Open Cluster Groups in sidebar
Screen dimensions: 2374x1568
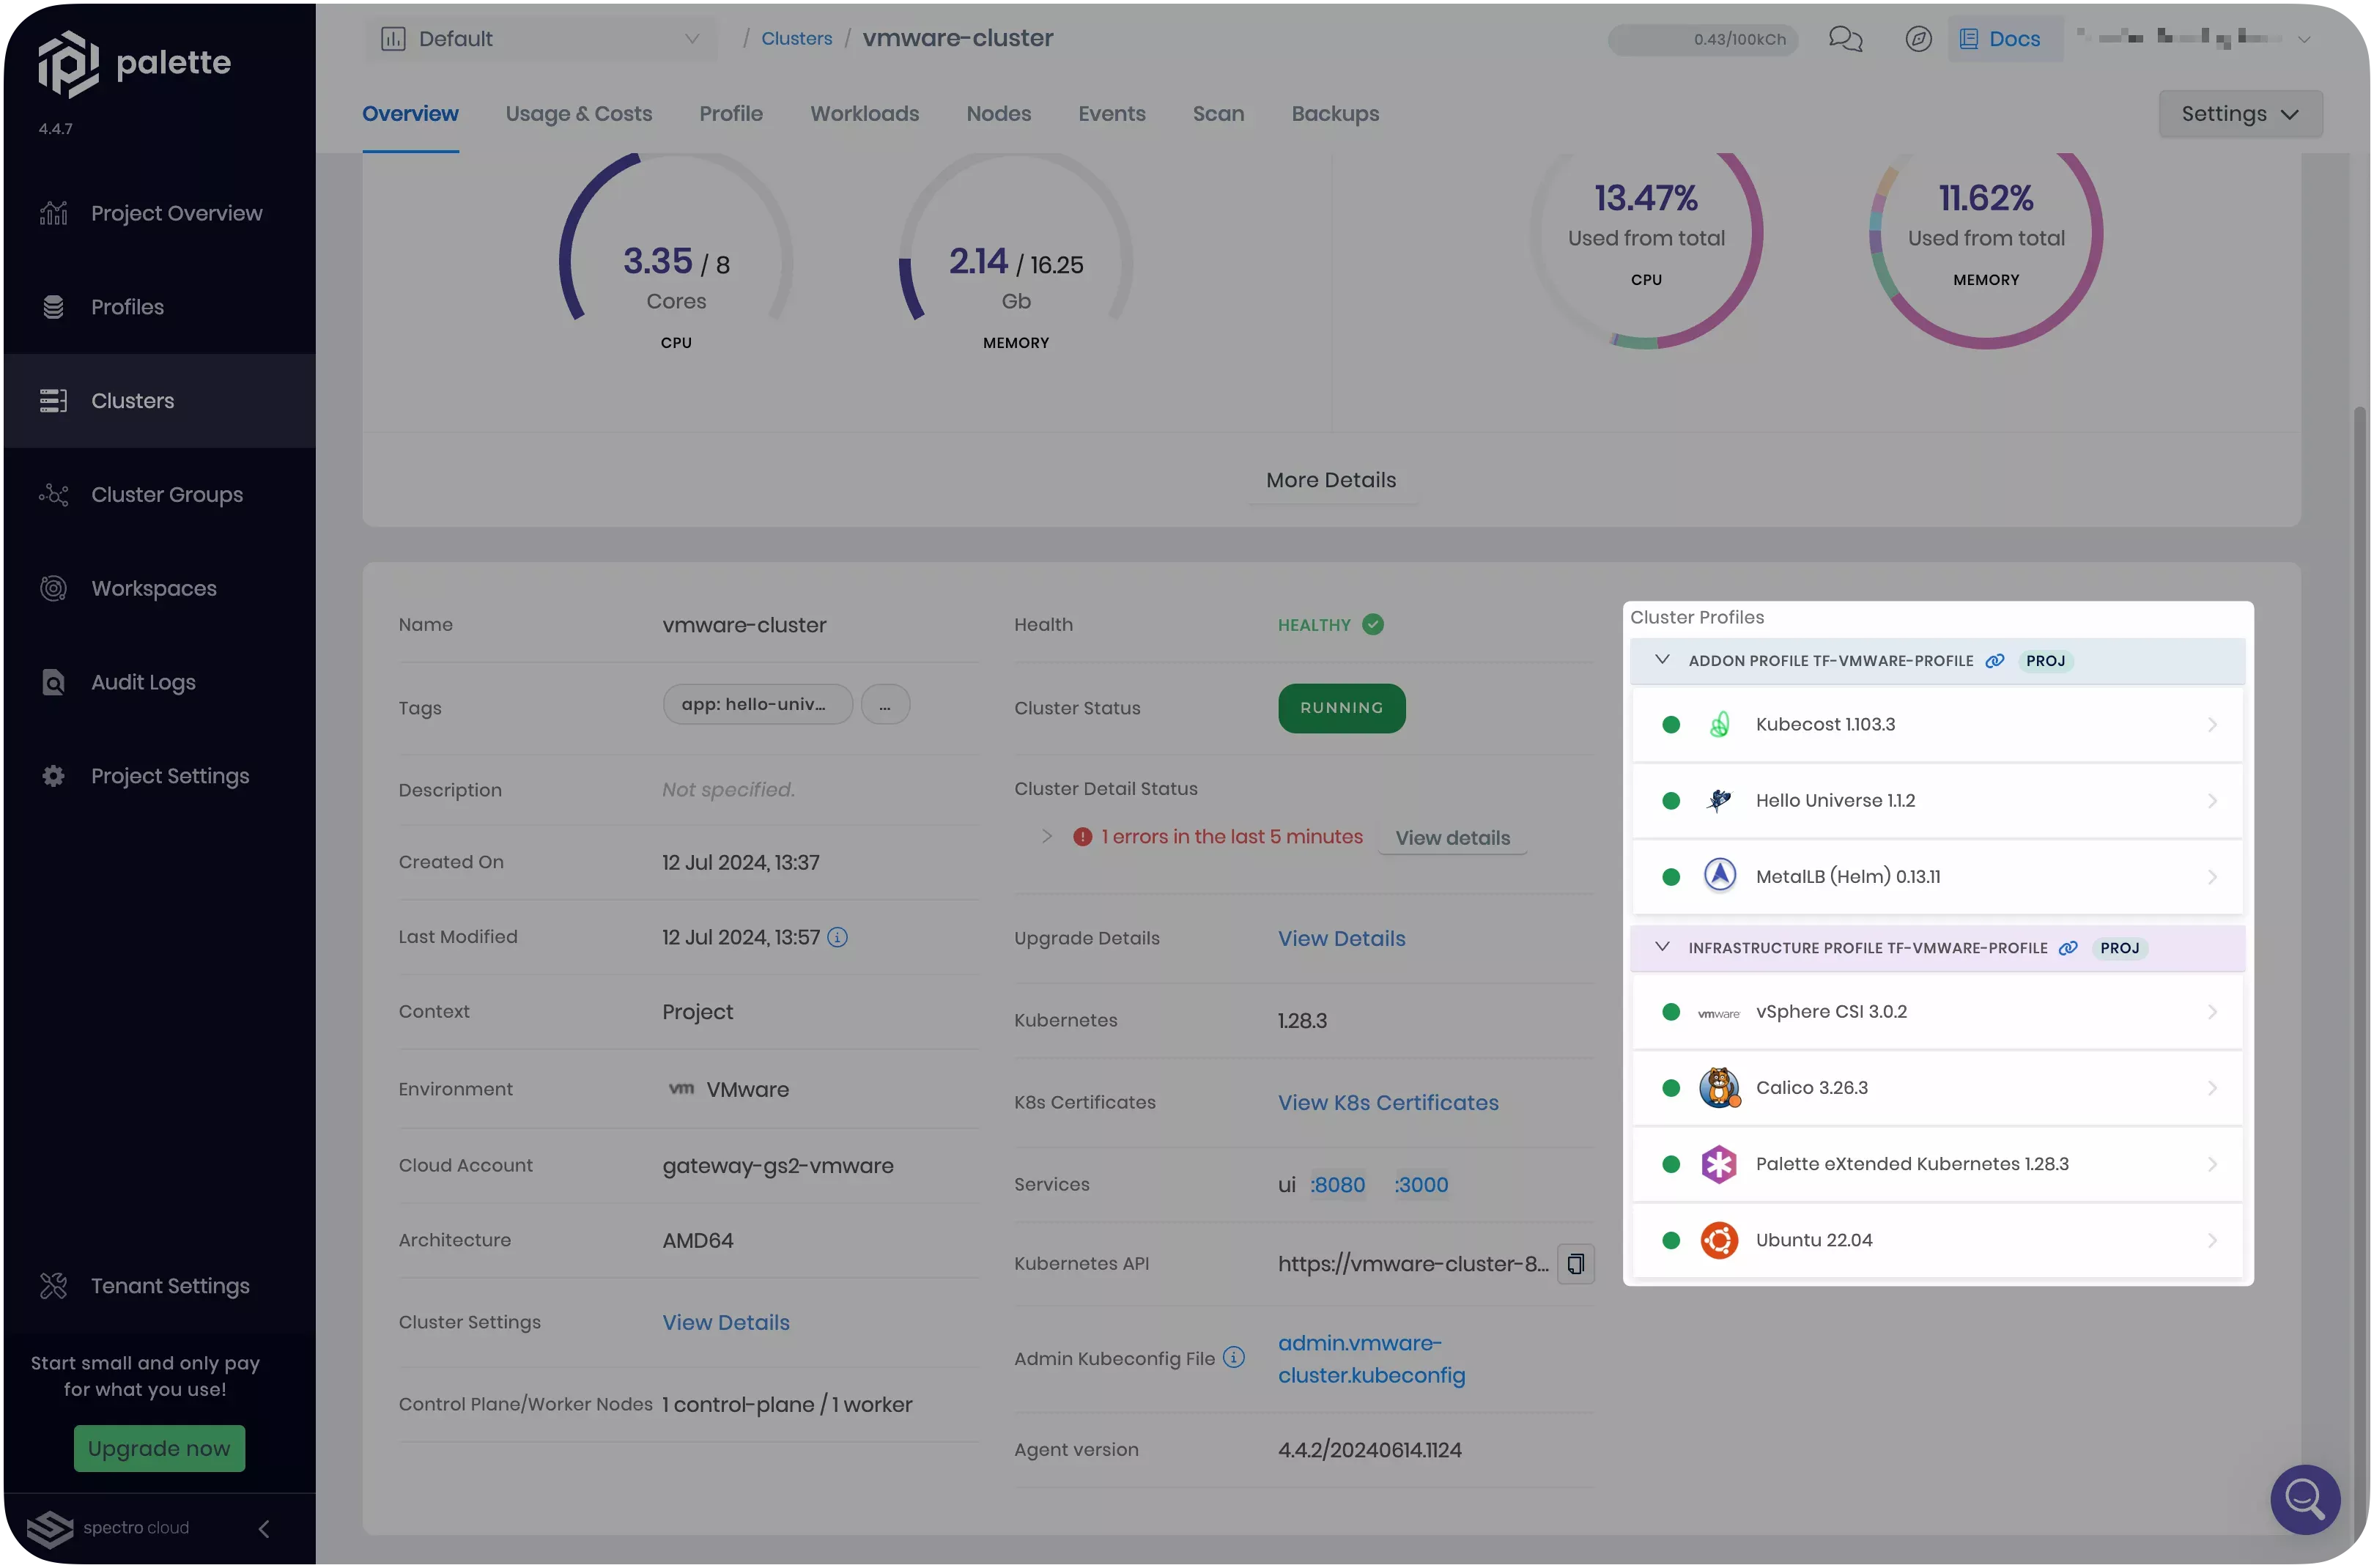160,495
